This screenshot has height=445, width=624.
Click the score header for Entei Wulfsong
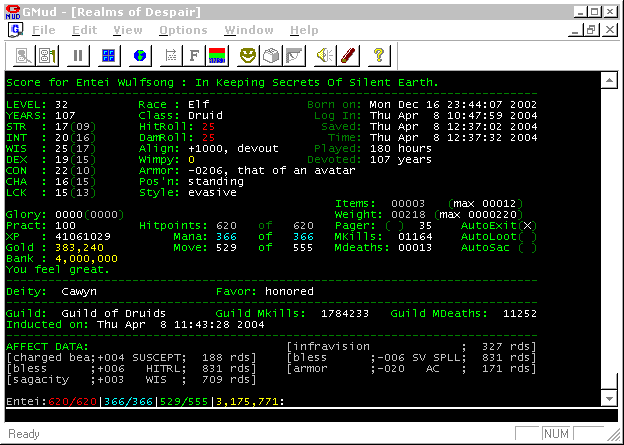pos(222,82)
